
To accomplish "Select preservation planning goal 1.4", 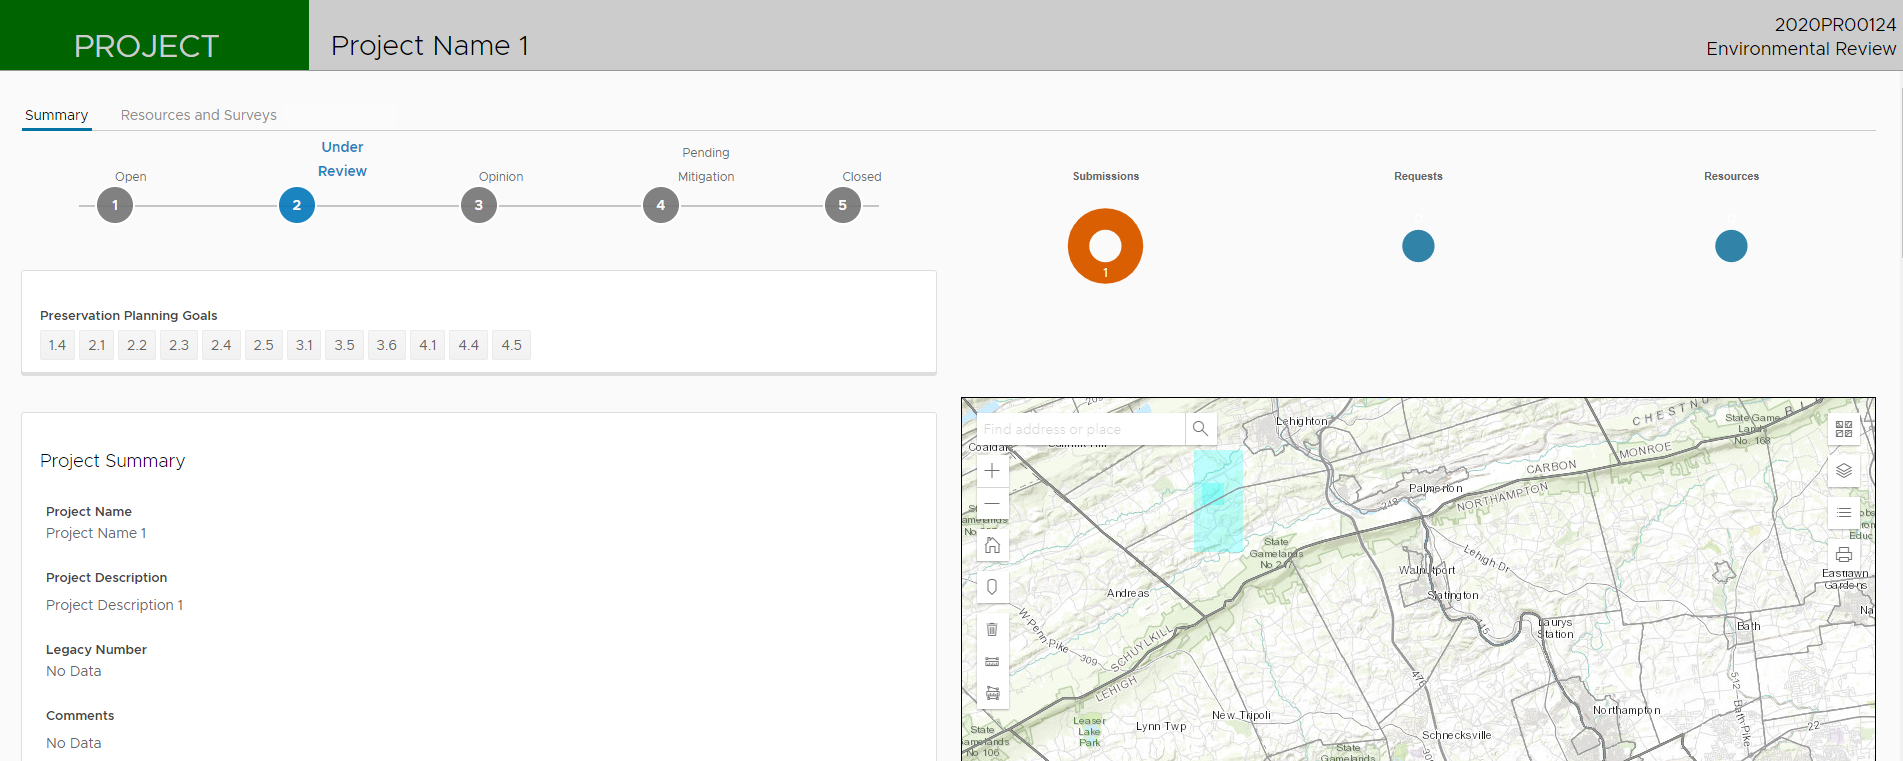I will (57, 345).
